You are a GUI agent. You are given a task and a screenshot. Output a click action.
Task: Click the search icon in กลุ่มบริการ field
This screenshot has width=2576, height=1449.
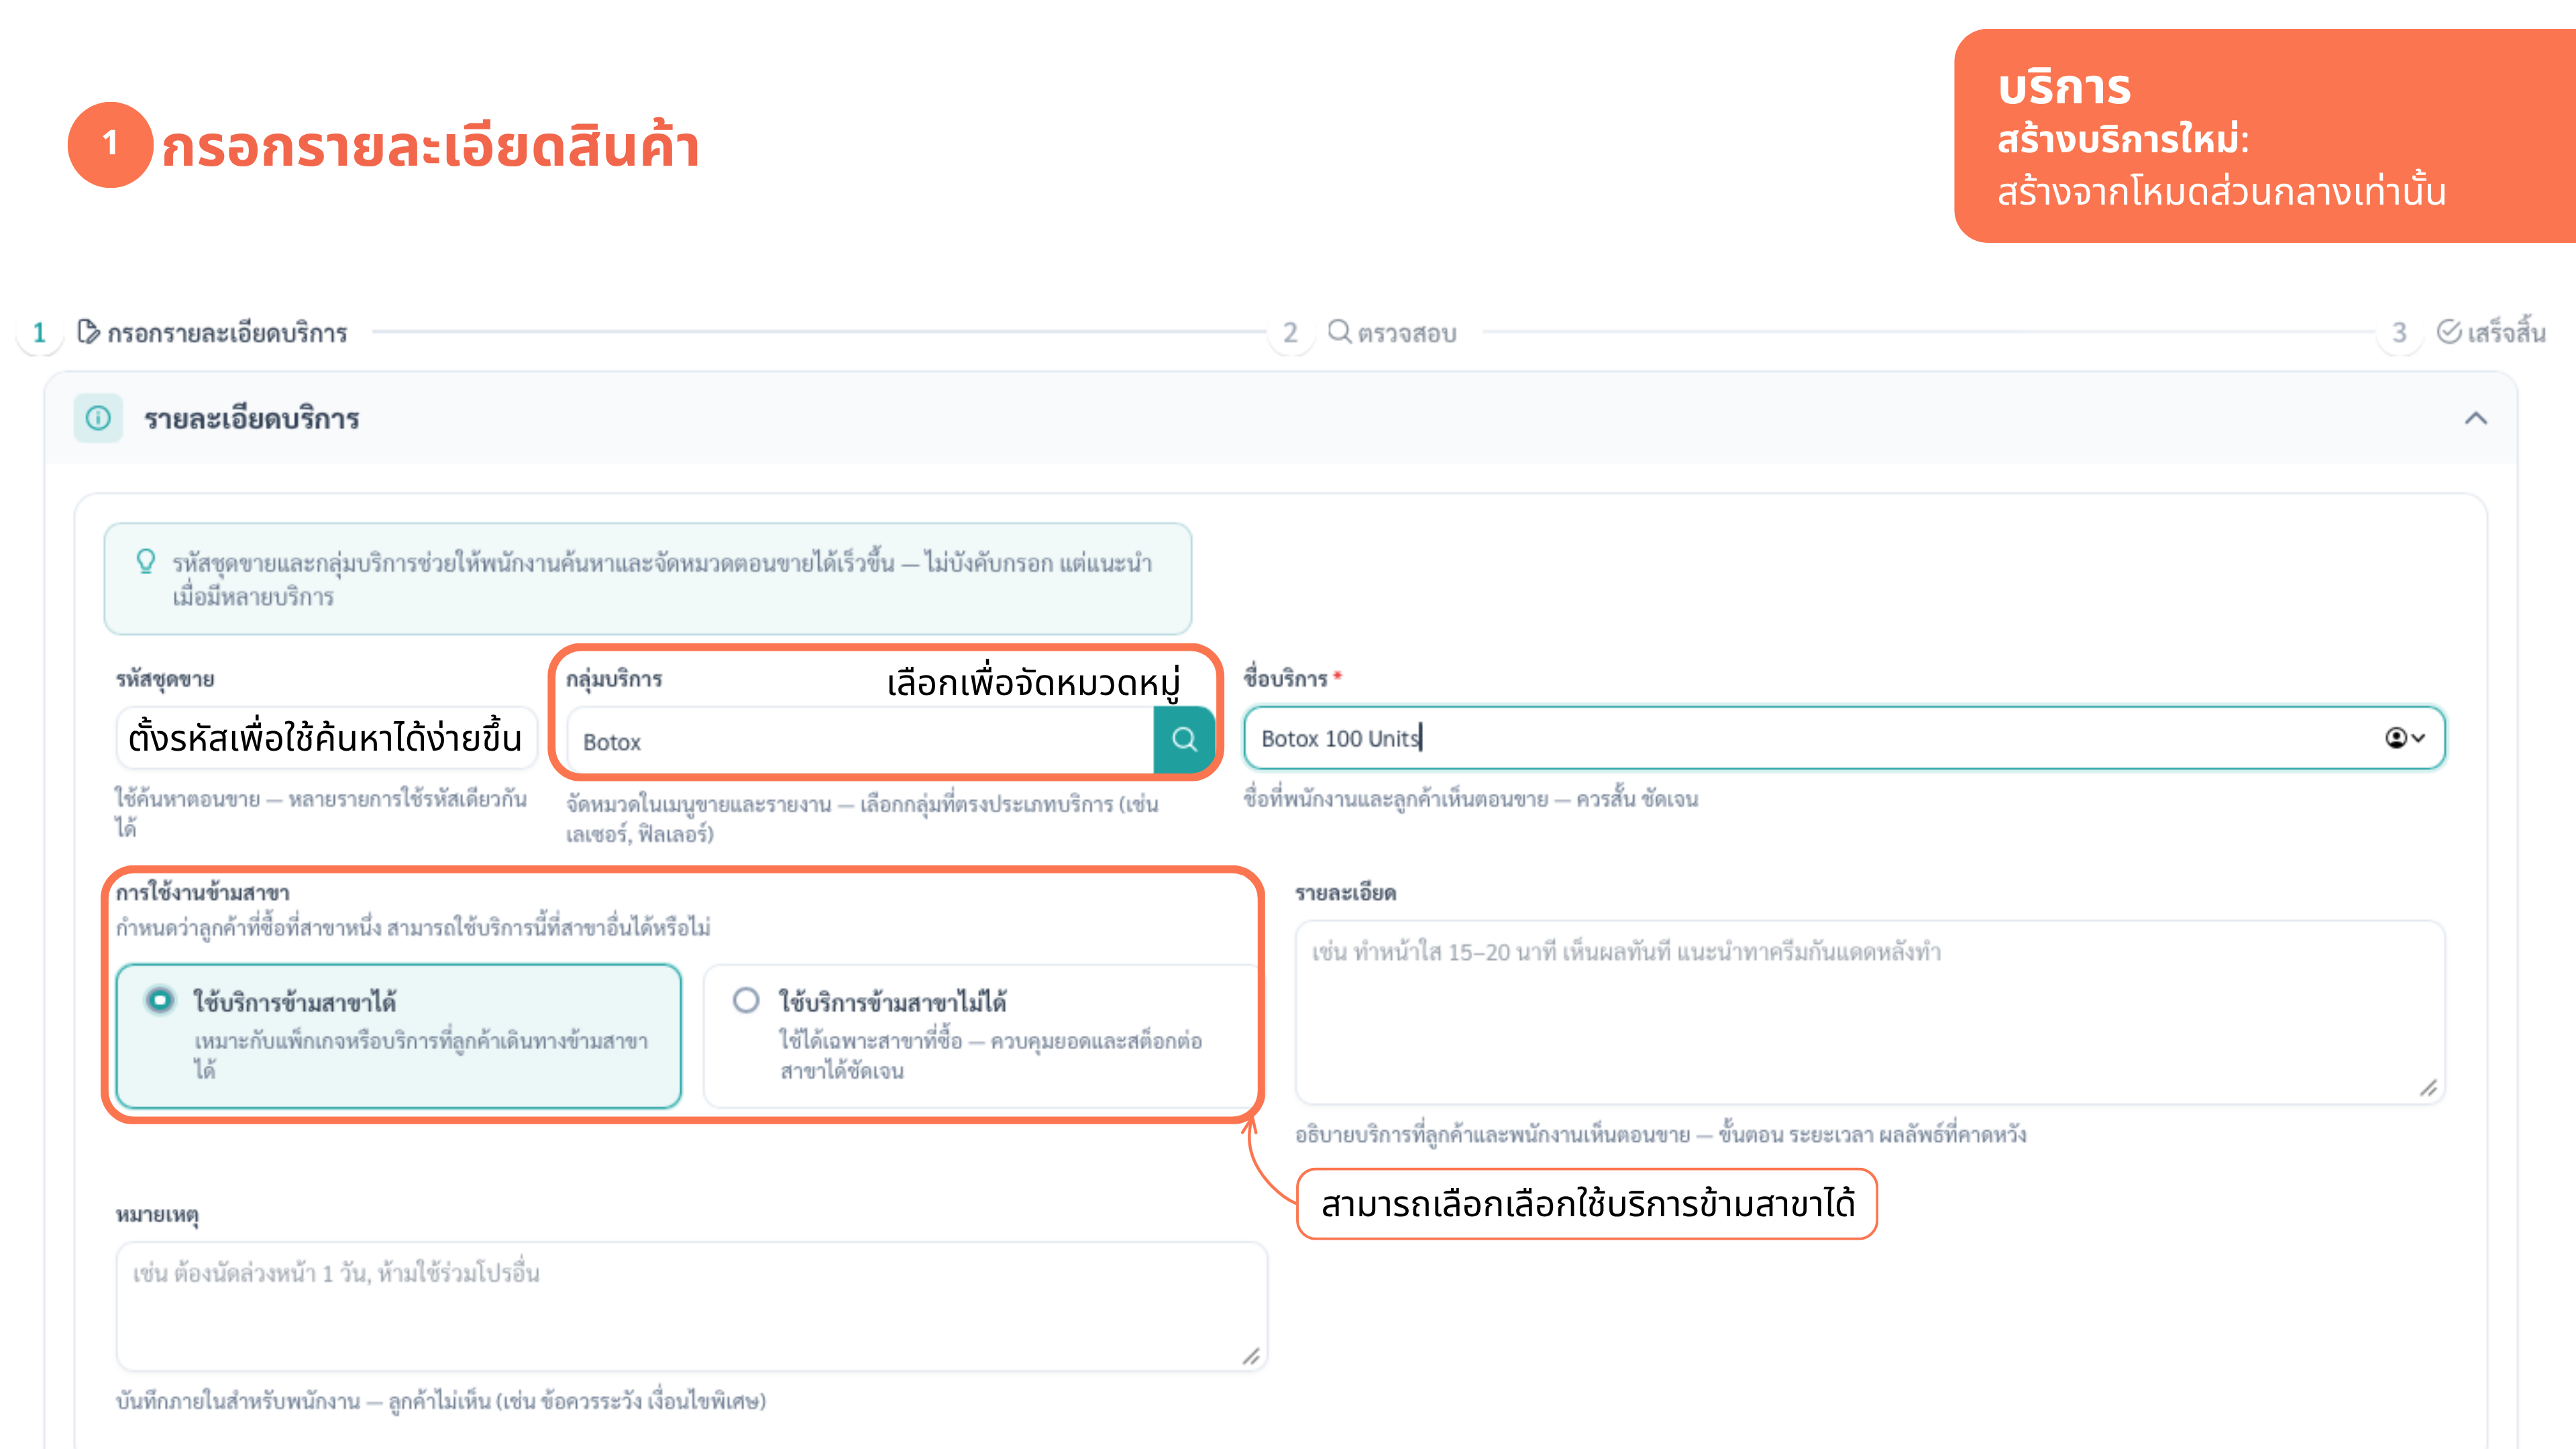pos(1184,740)
